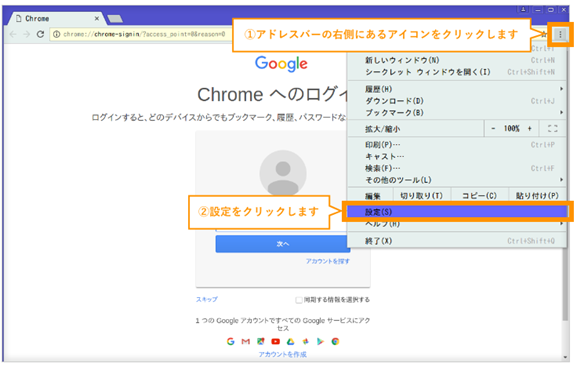Expand the ヘルプ(H) submenu

[x=456, y=224]
